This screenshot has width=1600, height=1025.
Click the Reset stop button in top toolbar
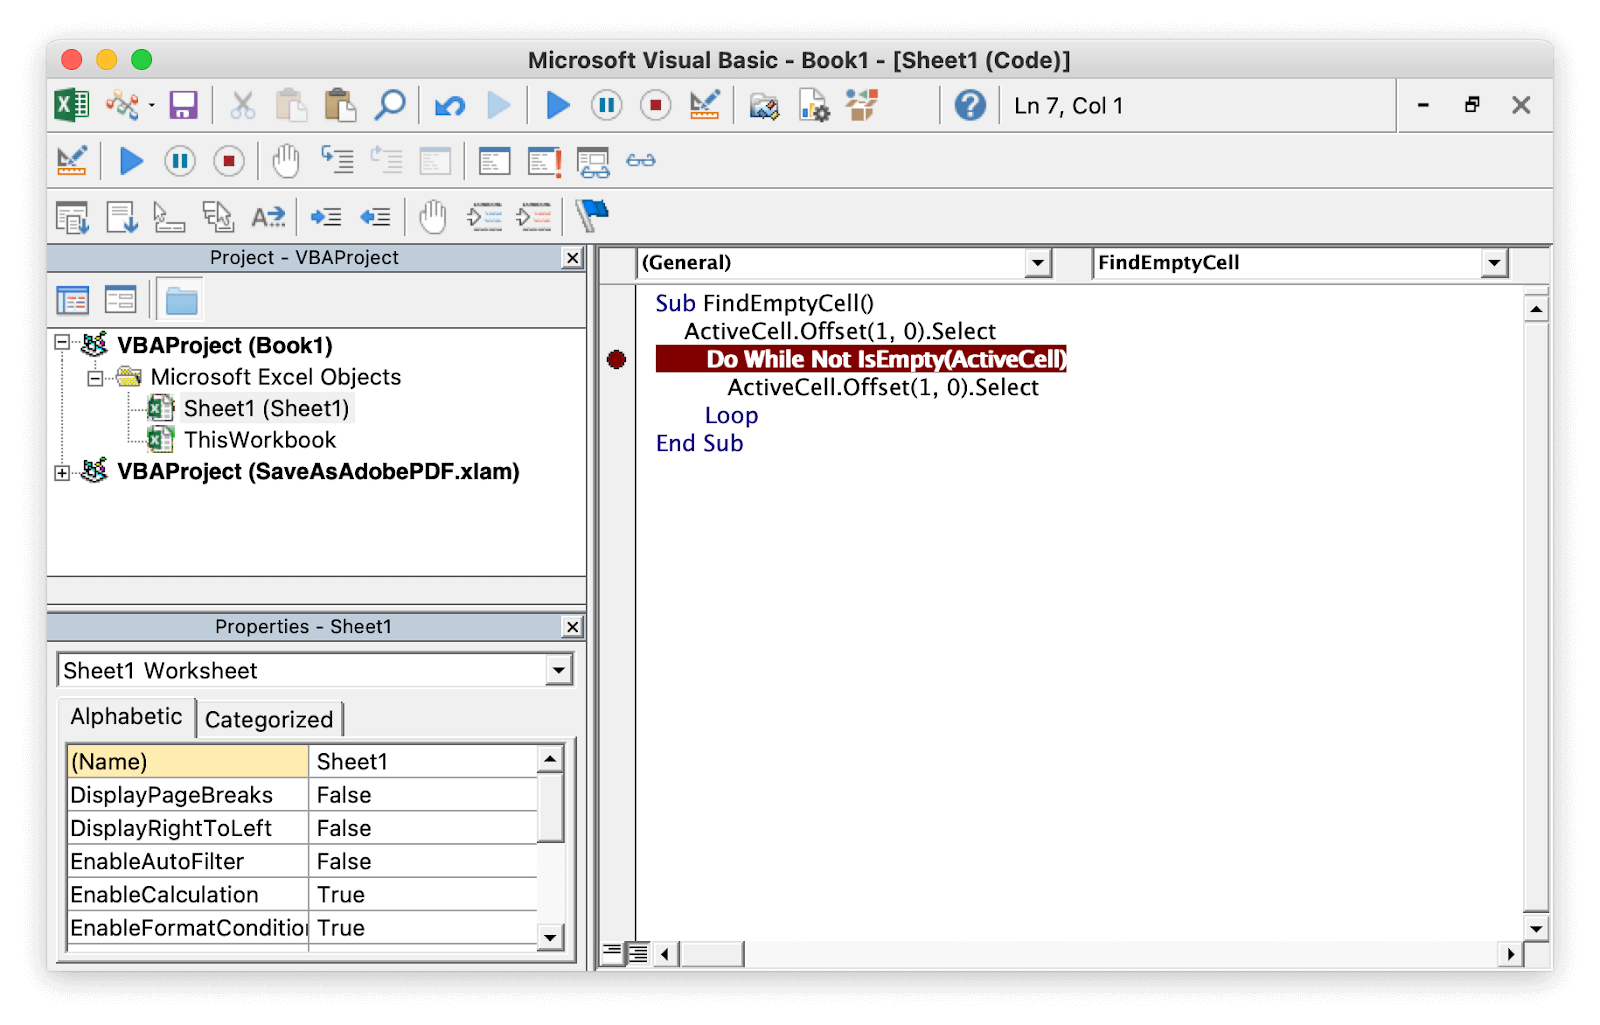click(x=655, y=105)
